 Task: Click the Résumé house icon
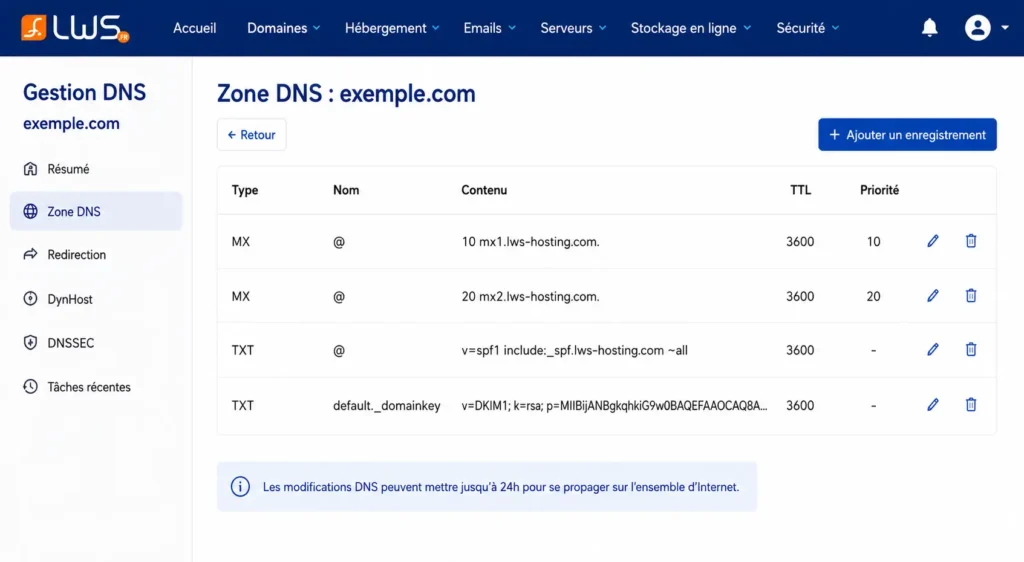(x=30, y=169)
